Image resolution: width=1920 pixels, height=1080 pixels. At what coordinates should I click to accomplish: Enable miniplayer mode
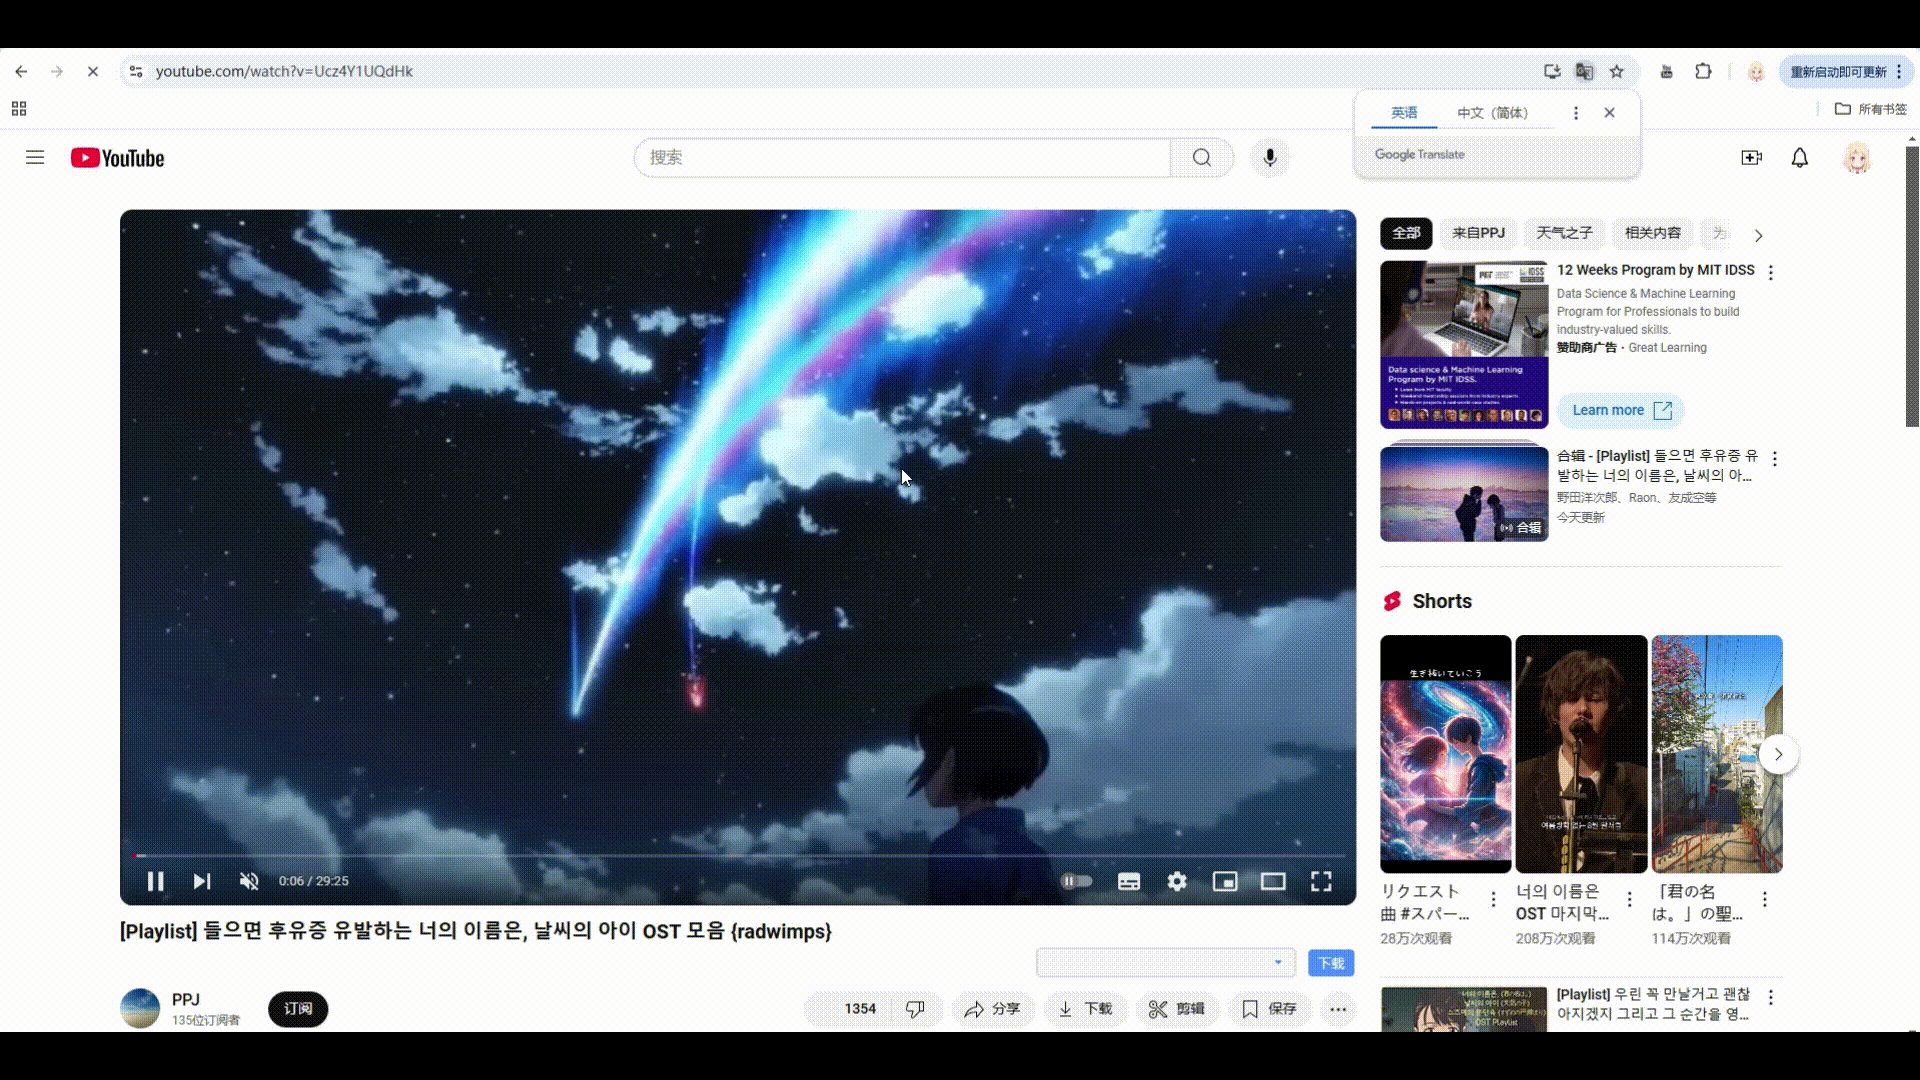(x=1225, y=881)
